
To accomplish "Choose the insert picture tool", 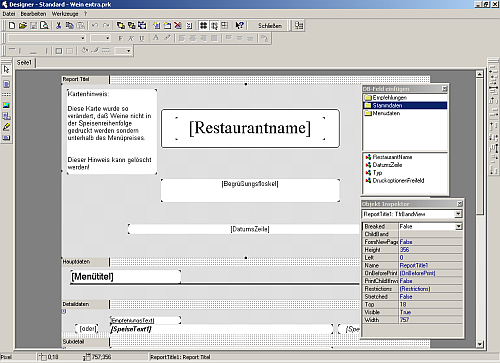I will [x=6, y=105].
